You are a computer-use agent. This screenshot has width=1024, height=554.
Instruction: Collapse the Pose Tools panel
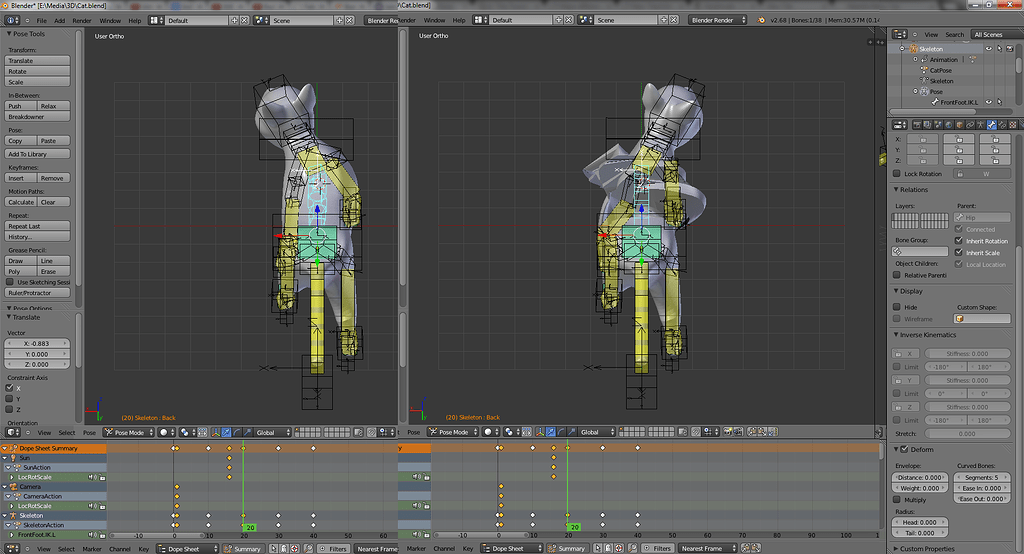pos(9,34)
